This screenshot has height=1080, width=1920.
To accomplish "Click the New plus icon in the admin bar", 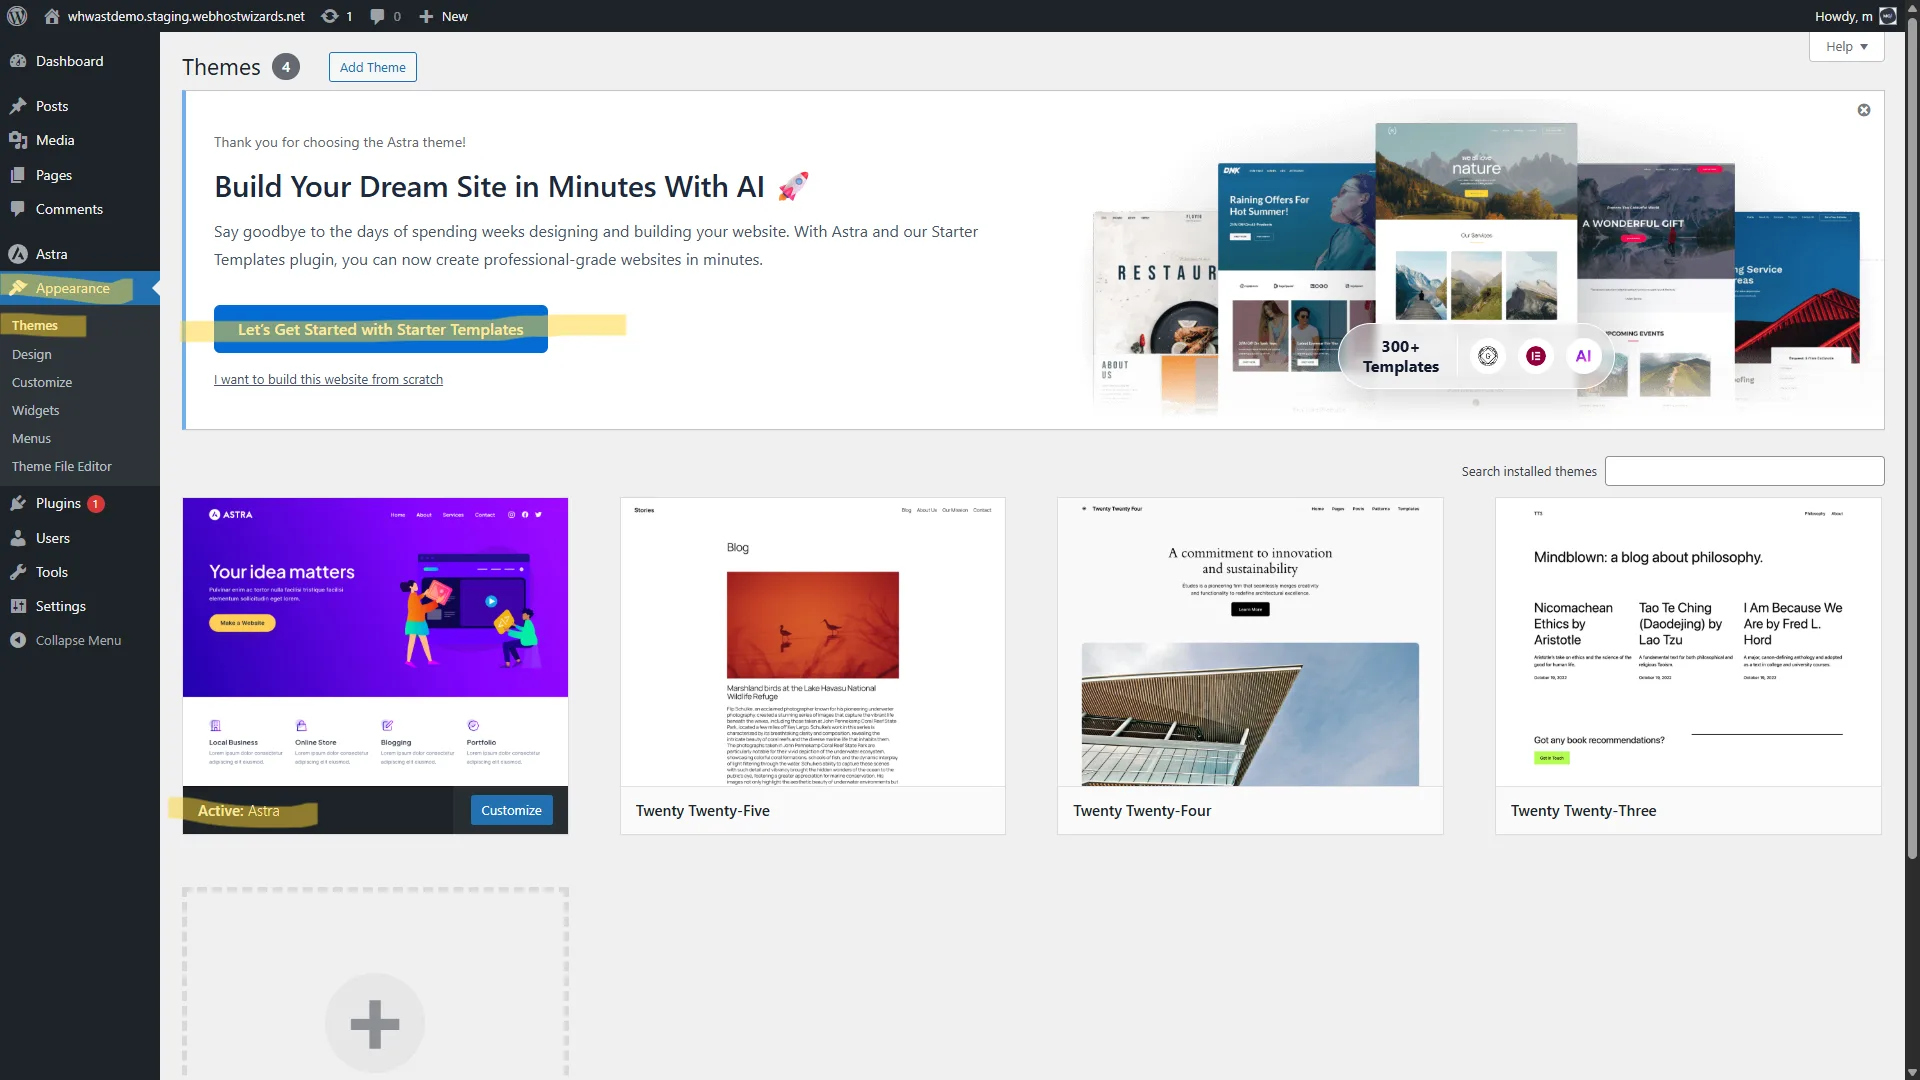I will click(427, 16).
